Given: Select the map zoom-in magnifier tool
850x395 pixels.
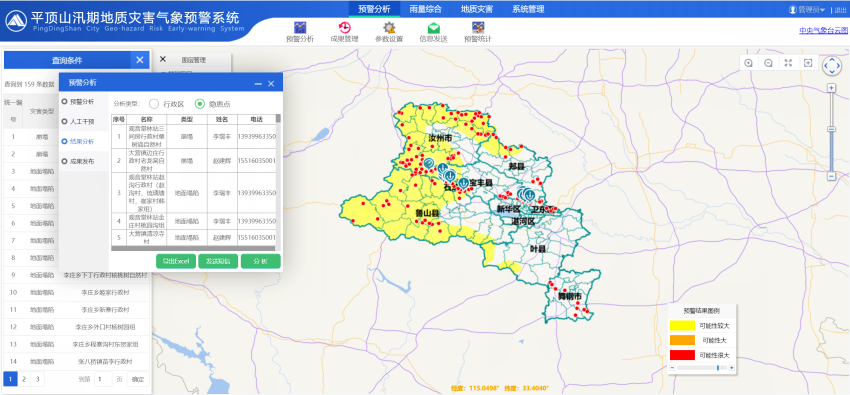Looking at the screenshot, I should 749,63.
